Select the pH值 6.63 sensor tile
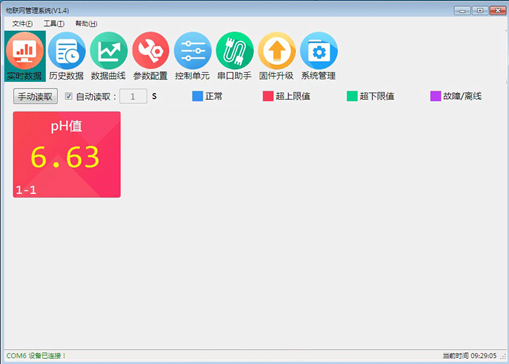This screenshot has width=509, height=364. (x=67, y=155)
